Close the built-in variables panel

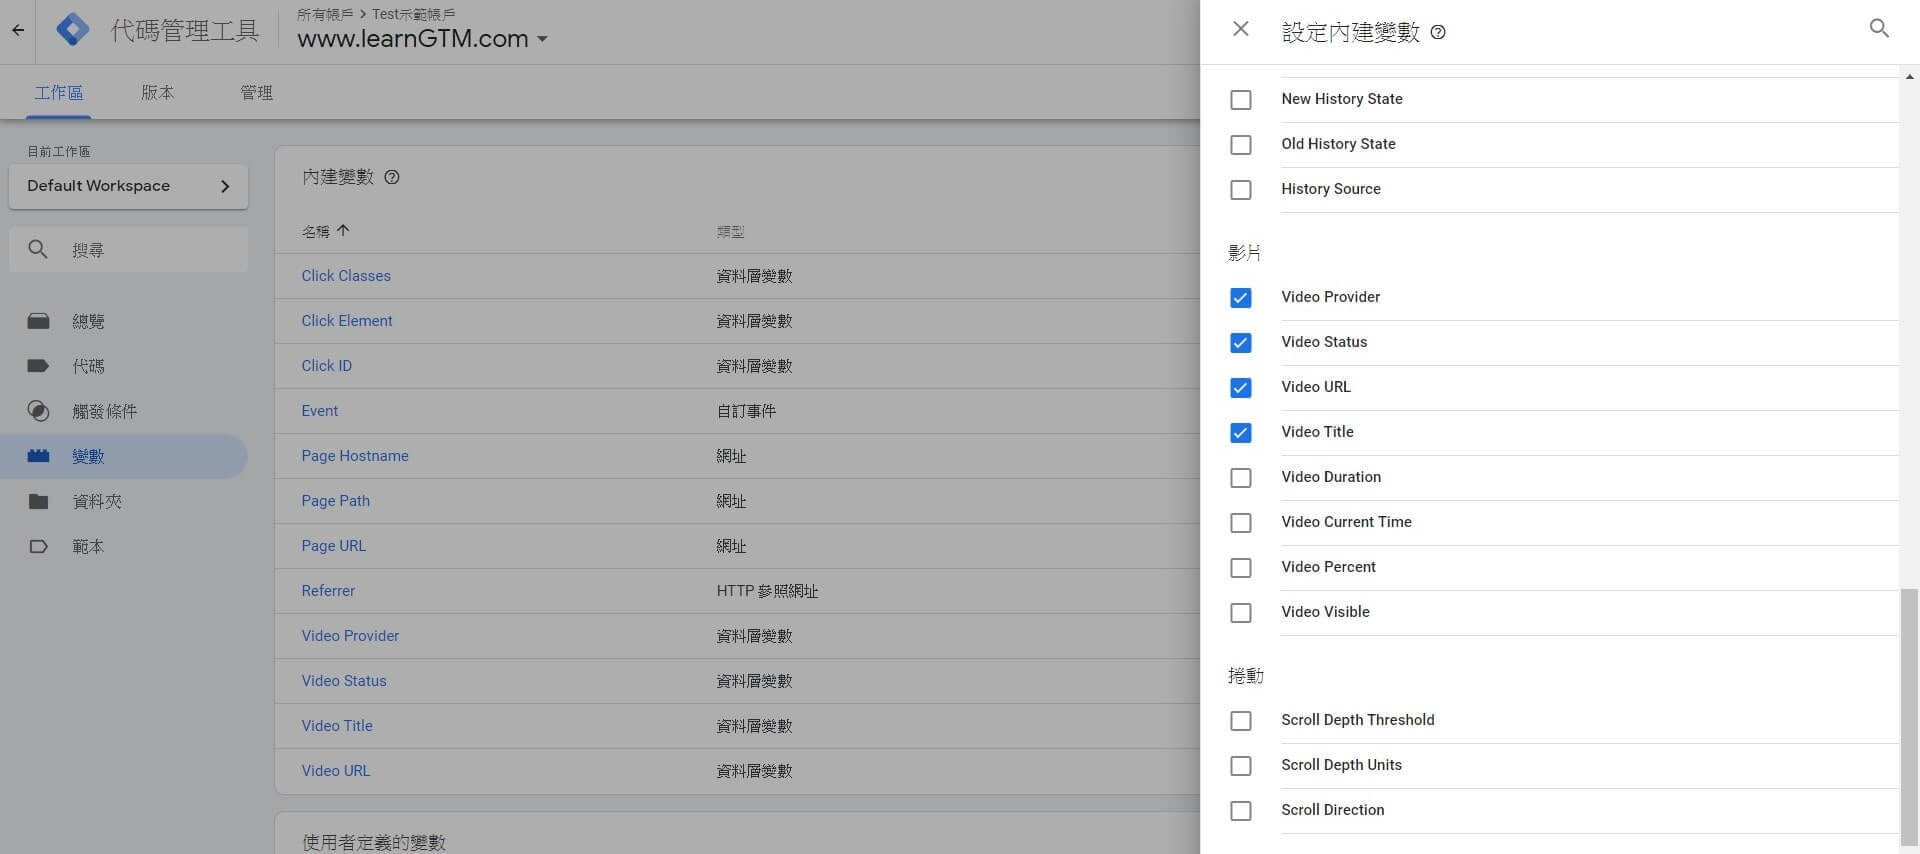point(1240,30)
